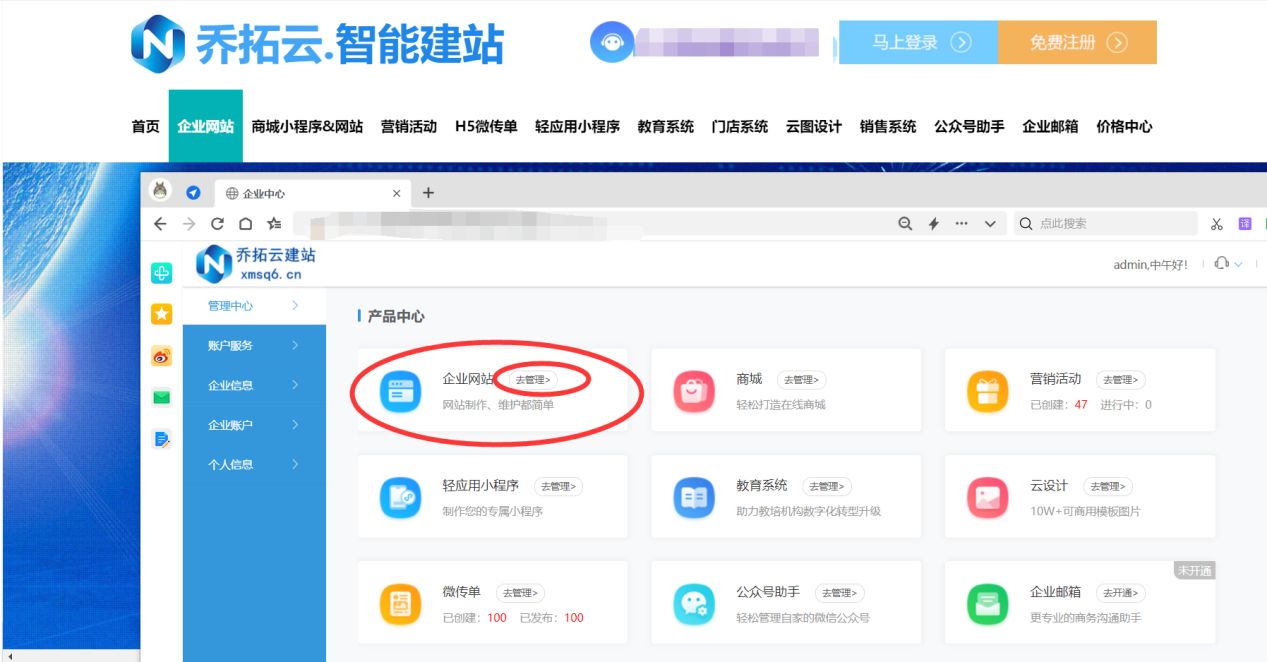Click 去管理 next to 云设计
The image size is (1267, 662).
pyautogui.click(x=1107, y=486)
